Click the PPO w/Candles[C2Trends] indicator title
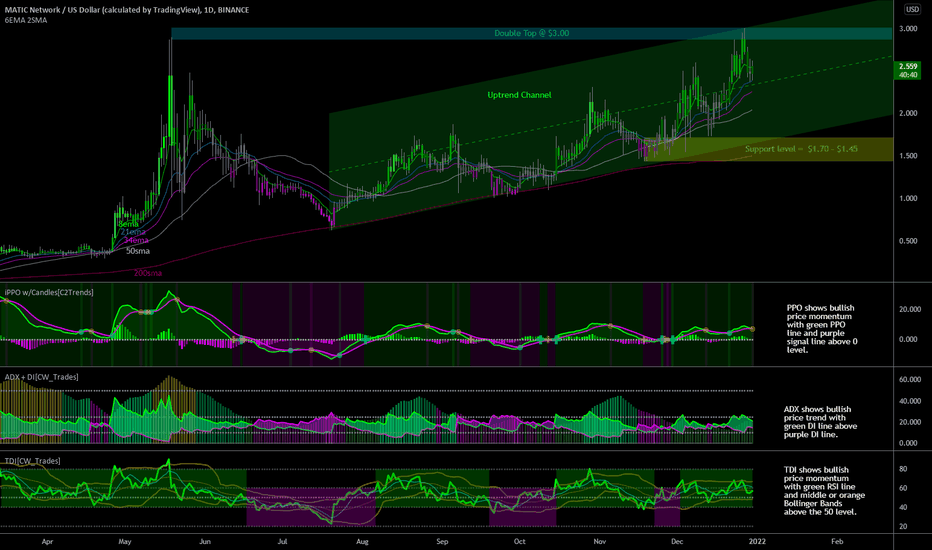 point(49,293)
